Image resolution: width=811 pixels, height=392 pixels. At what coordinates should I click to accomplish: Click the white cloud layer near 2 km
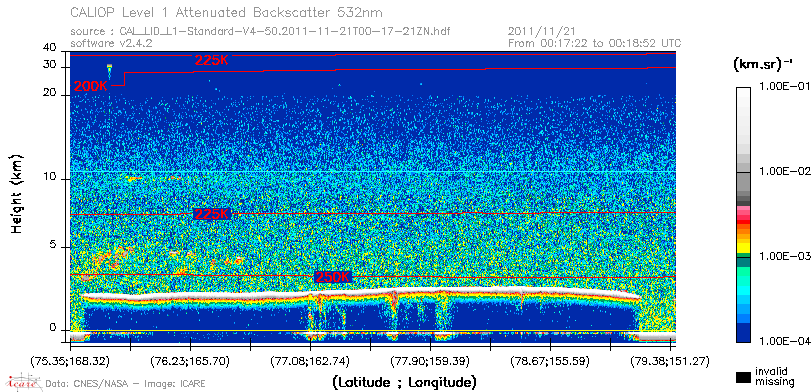[362, 293]
